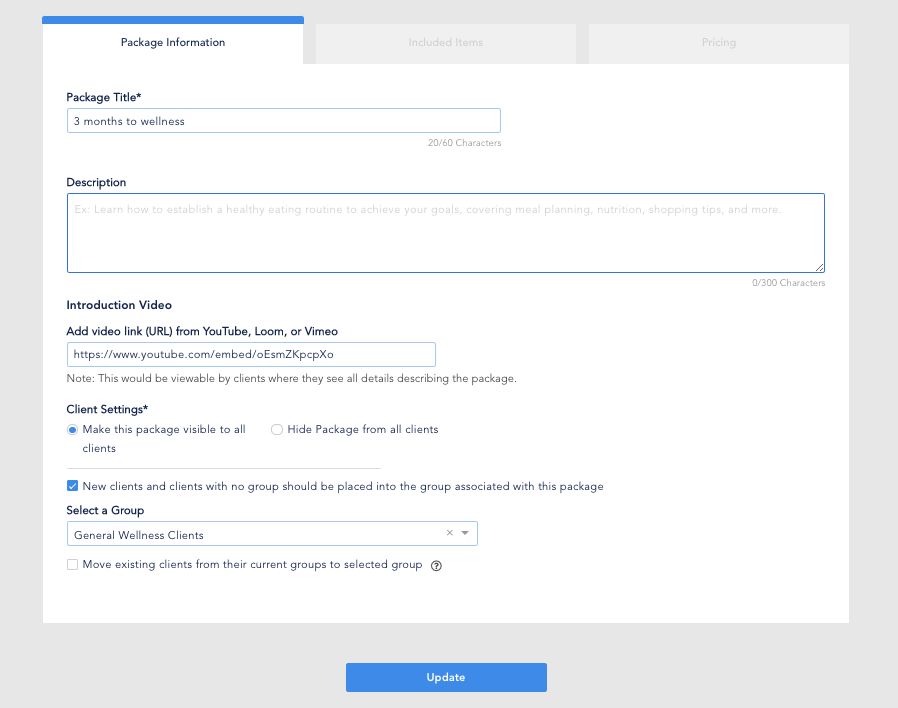Screen dimensions: 898x708
Task: Open the Included Items tab
Action: pyautogui.click(x=446, y=43)
